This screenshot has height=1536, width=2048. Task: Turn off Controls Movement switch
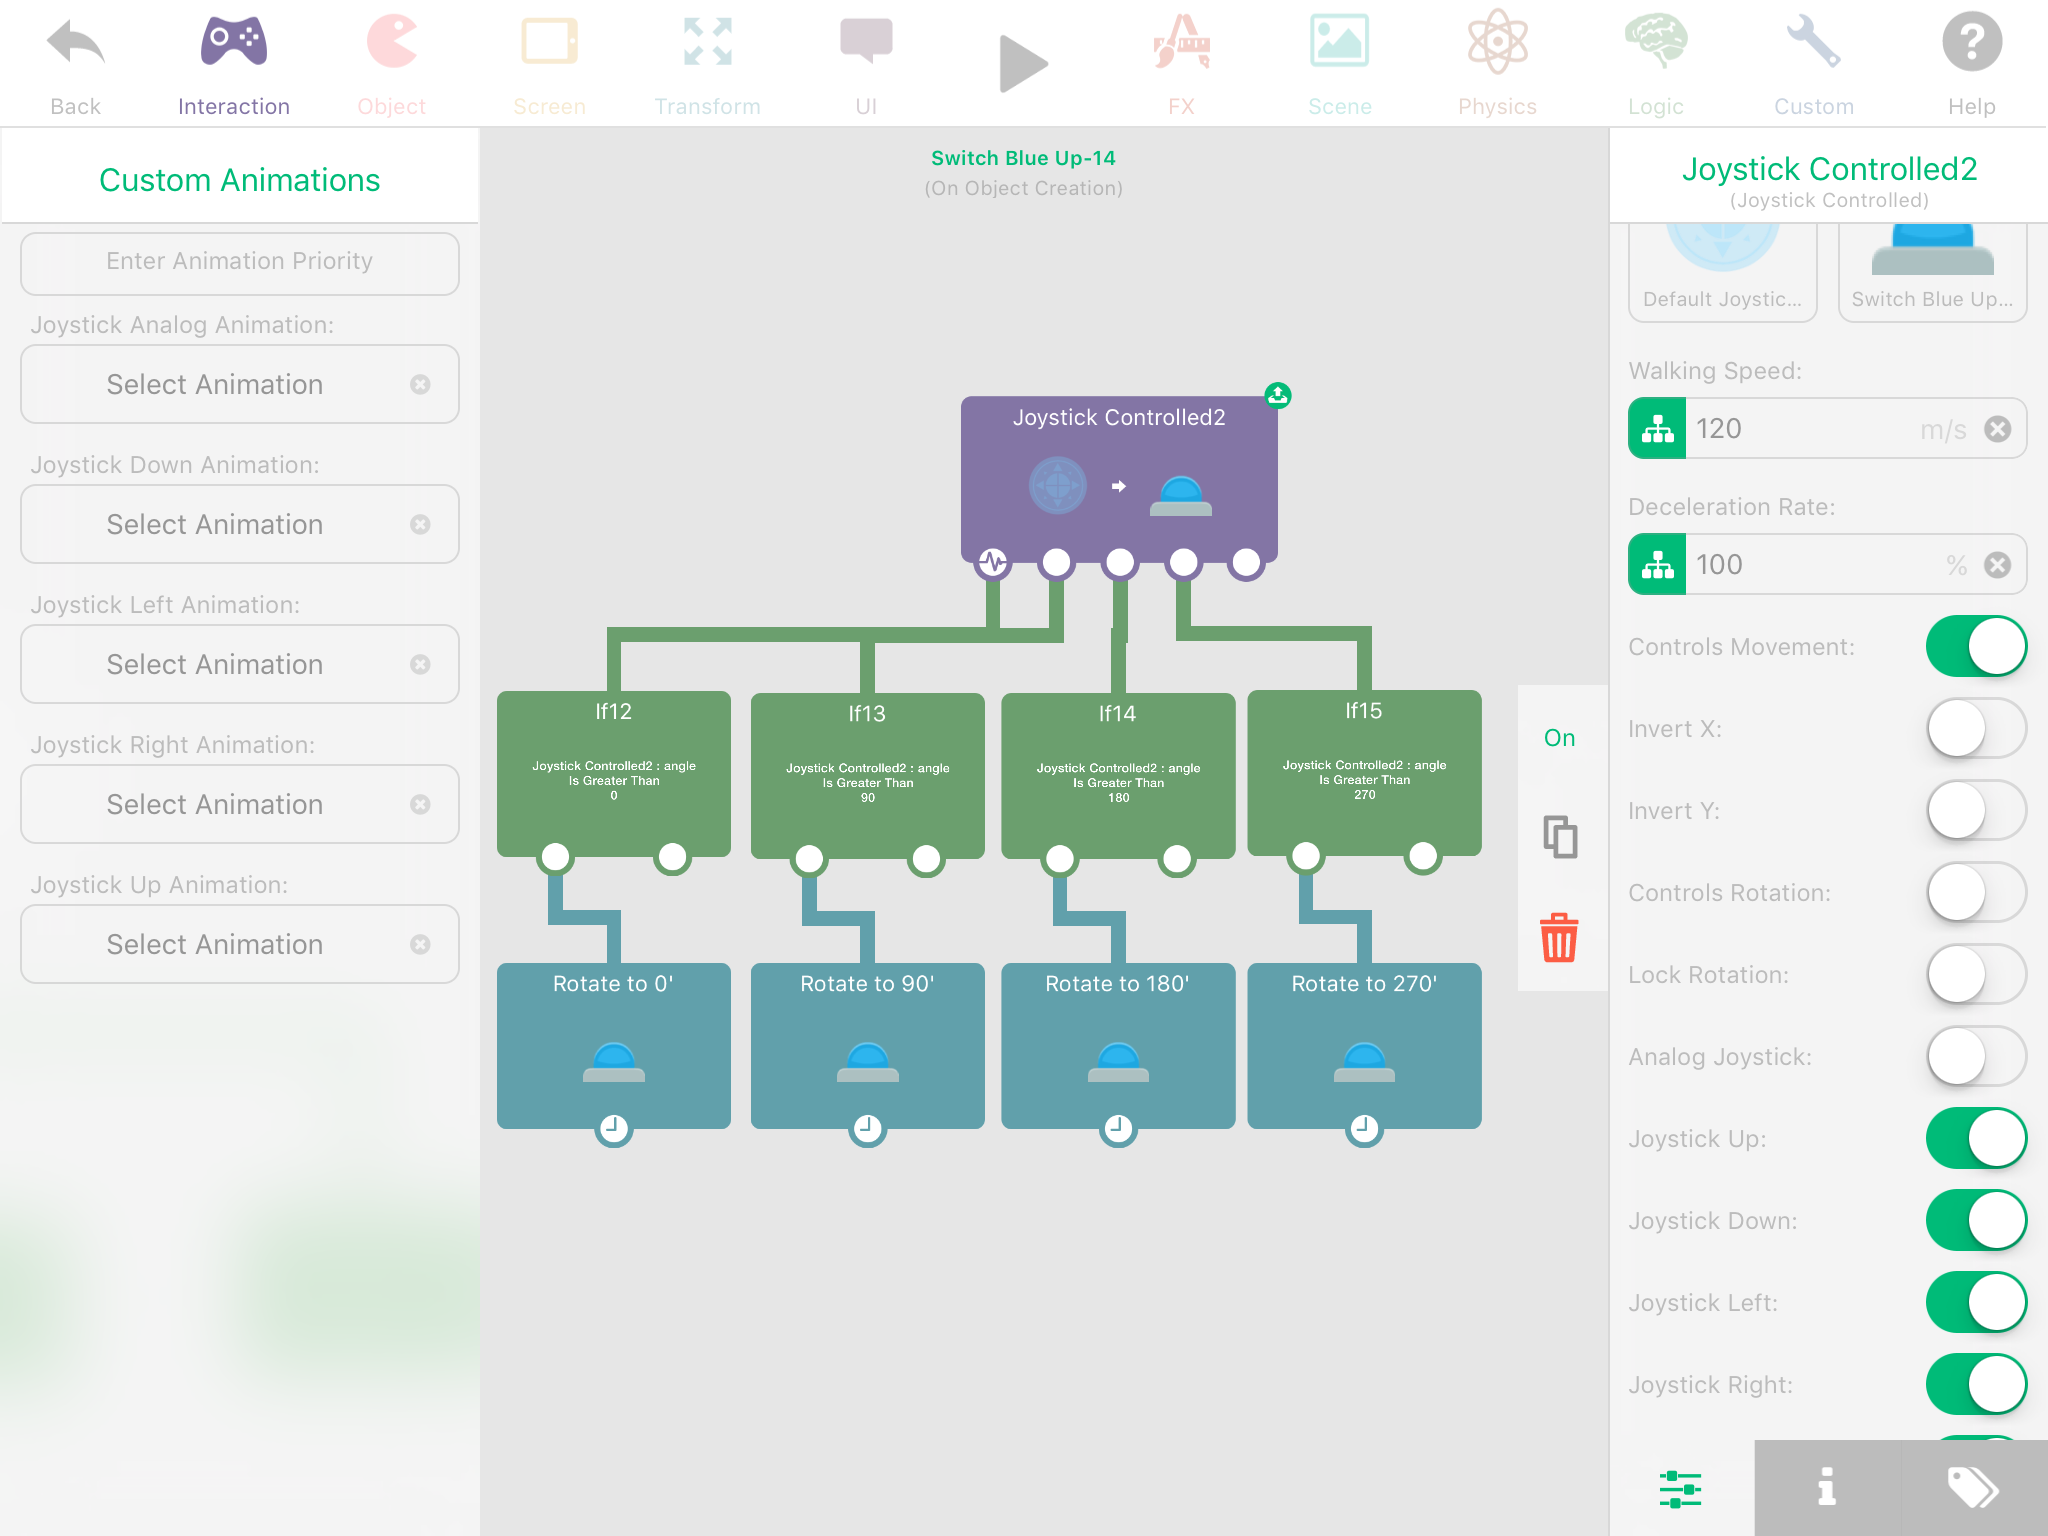click(1975, 647)
